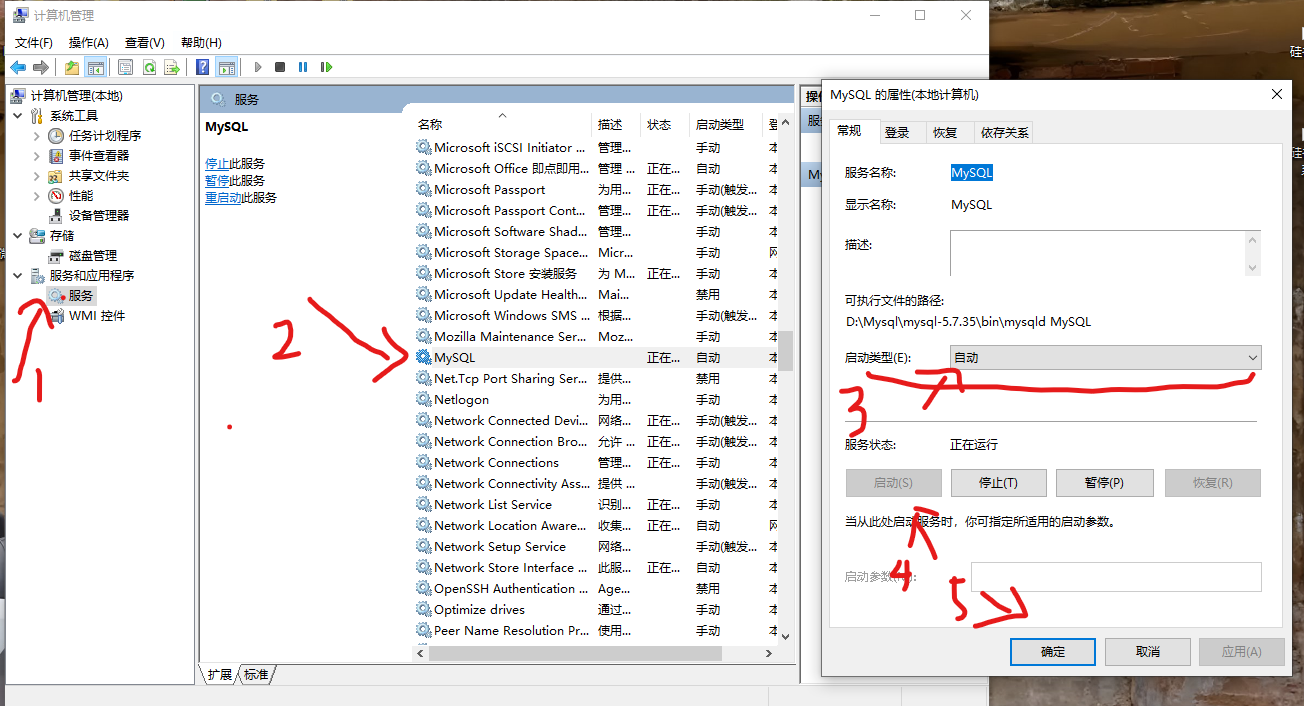Collapse the 存储 tree node

click(x=18, y=235)
